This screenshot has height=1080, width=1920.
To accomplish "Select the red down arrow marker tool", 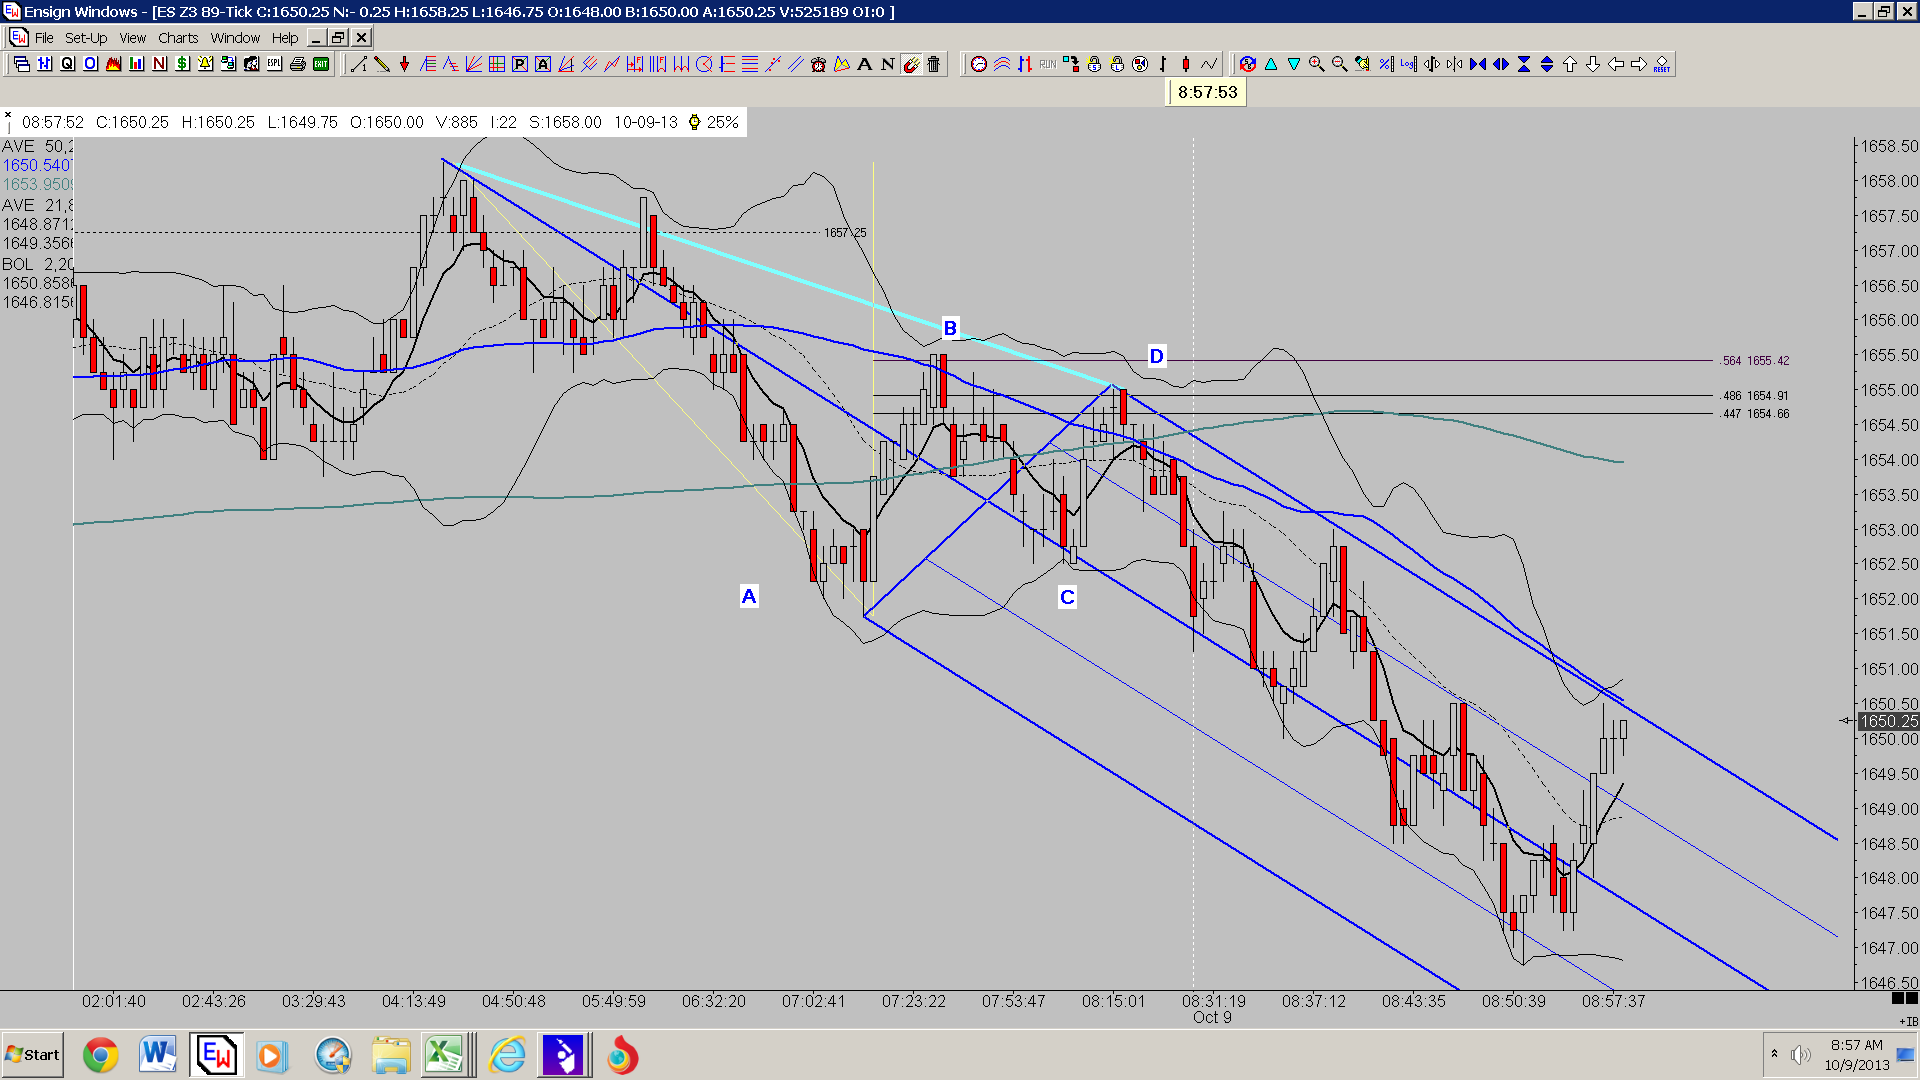I will (405, 64).
